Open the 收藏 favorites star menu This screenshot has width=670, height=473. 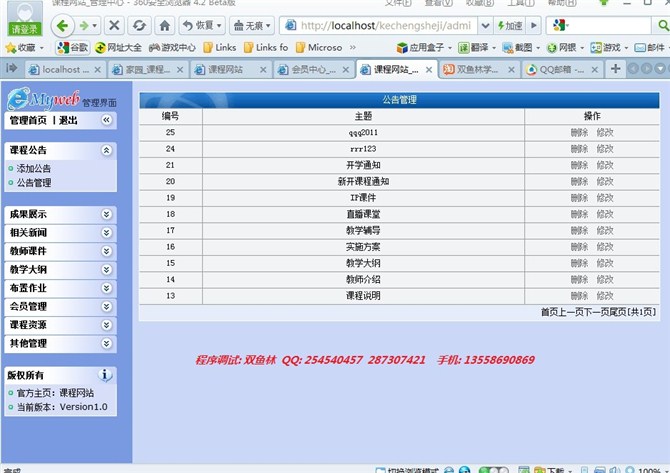click(24, 47)
